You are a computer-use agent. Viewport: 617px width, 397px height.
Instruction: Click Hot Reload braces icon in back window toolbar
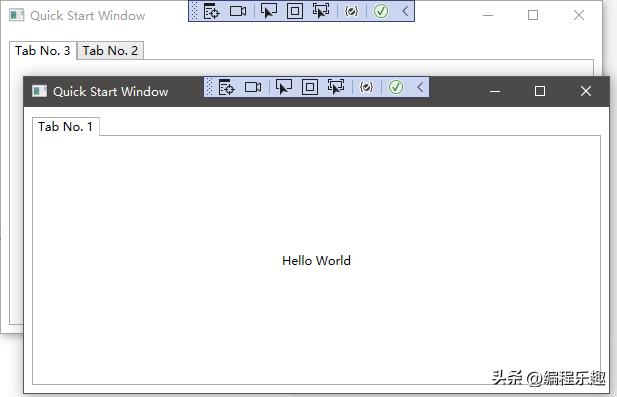point(351,11)
